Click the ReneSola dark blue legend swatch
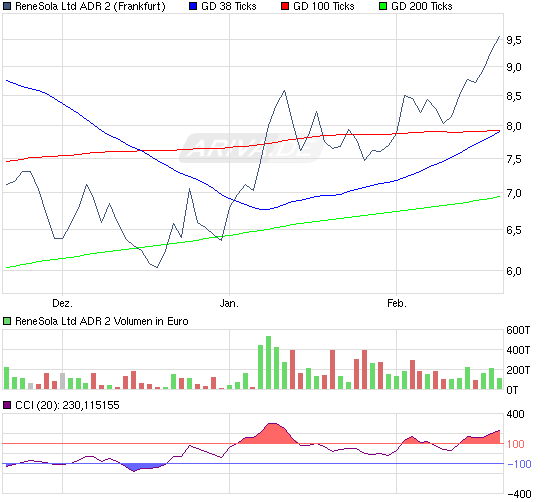 7,6
